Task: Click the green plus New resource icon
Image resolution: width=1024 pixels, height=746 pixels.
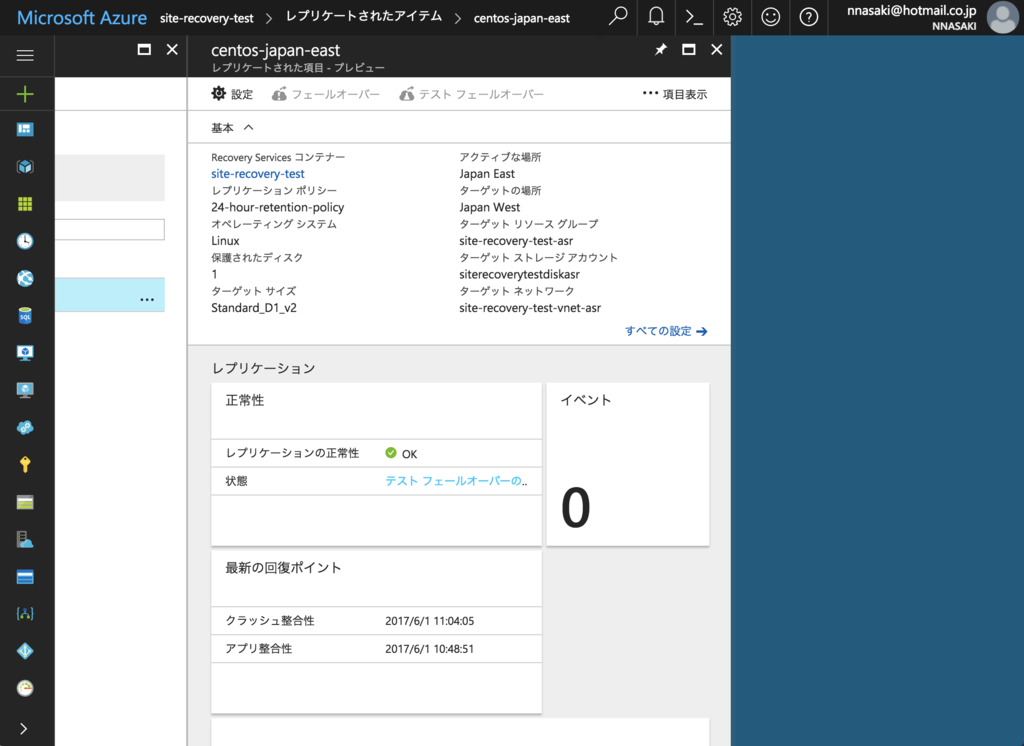Action: 25,94
